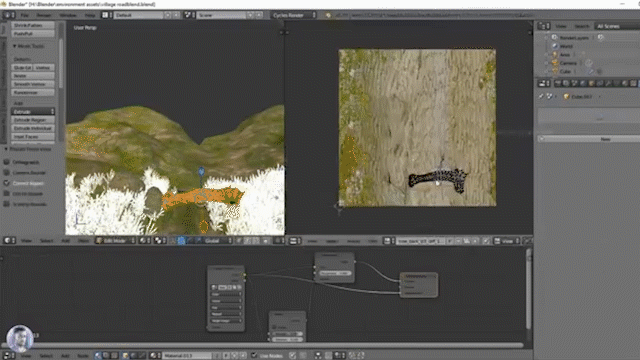Click the Vertex slide button

43,67
